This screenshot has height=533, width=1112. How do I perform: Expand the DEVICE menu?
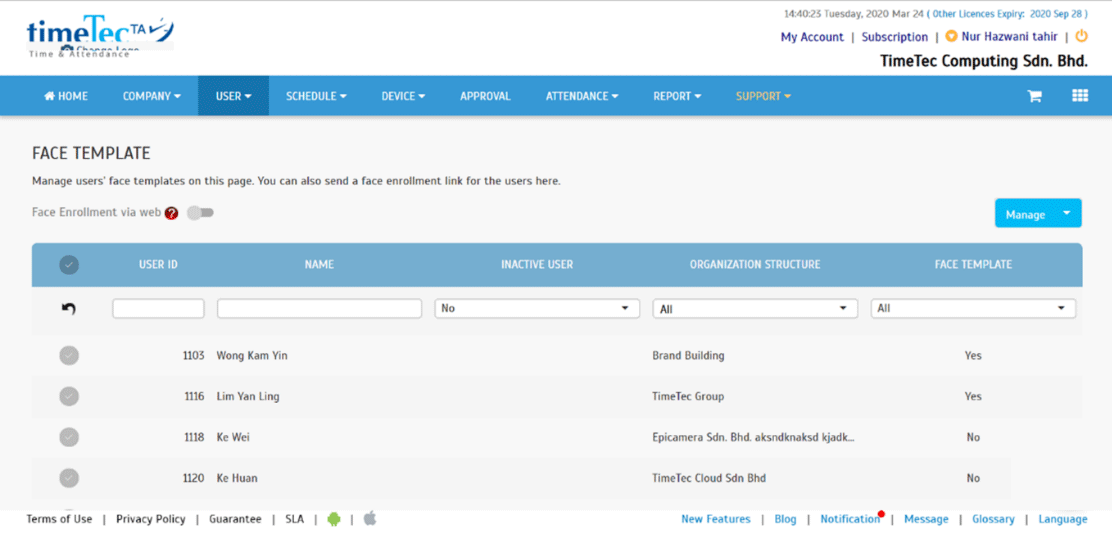click(x=403, y=96)
